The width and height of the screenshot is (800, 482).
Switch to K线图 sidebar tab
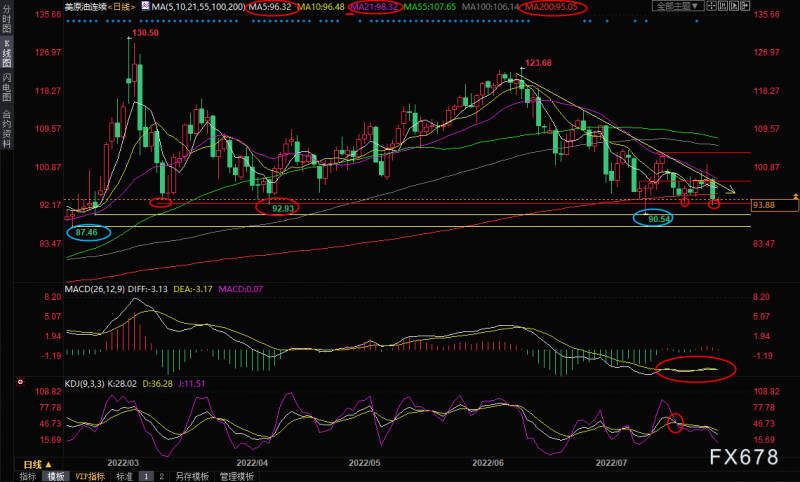[7, 54]
